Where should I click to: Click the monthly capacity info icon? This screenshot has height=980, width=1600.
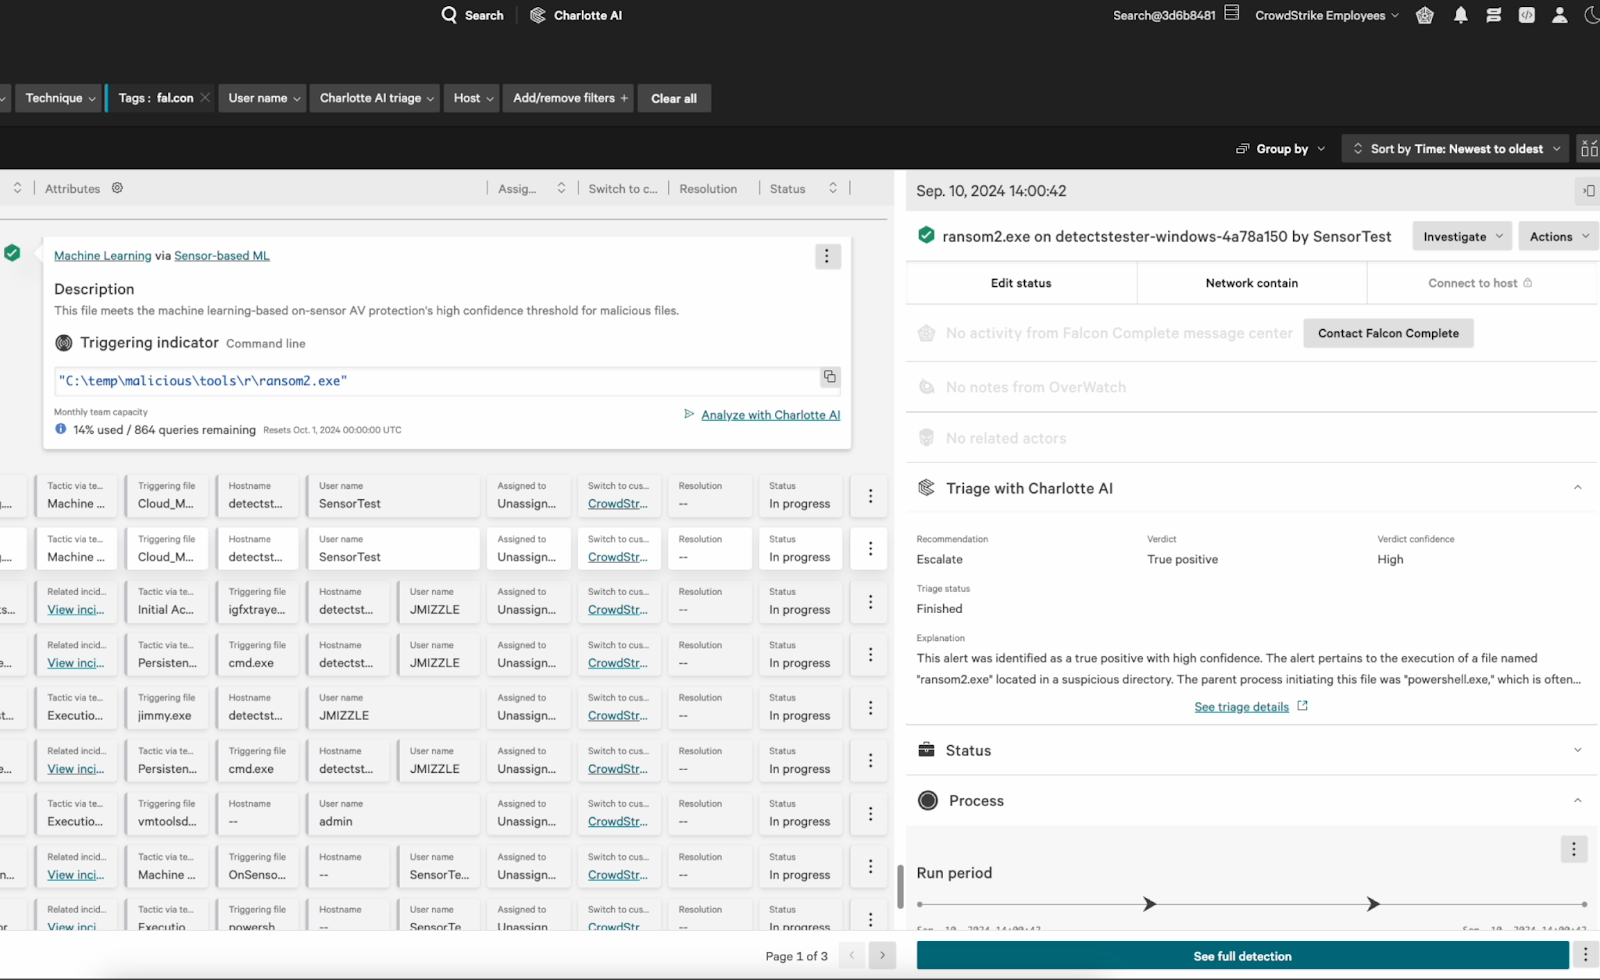[61, 429]
